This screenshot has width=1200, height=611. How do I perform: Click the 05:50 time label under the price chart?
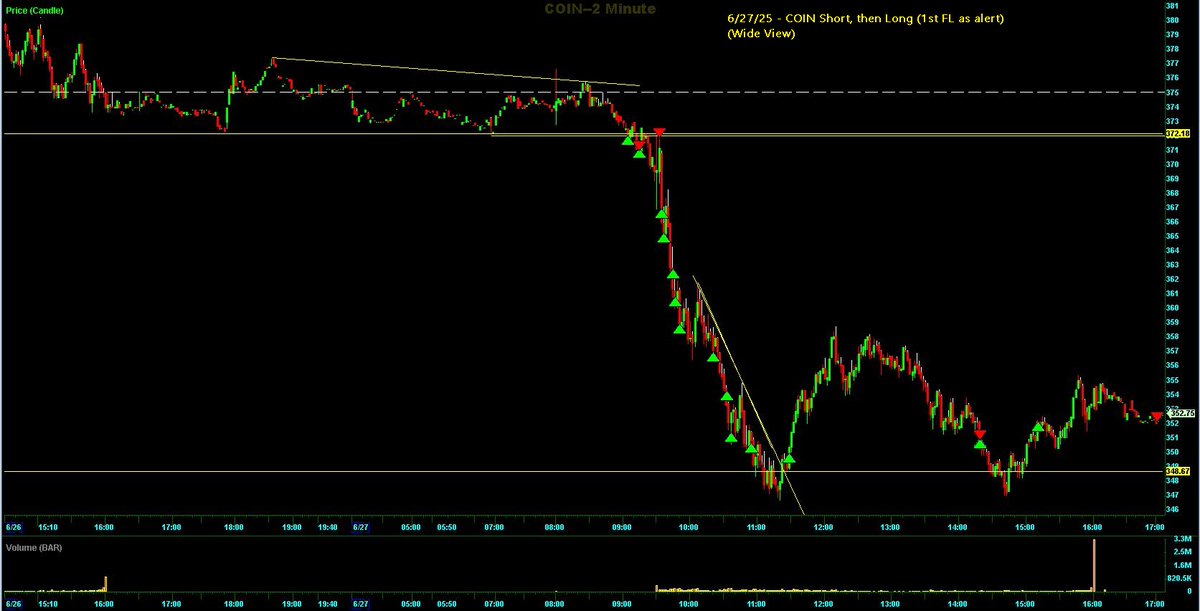click(449, 526)
